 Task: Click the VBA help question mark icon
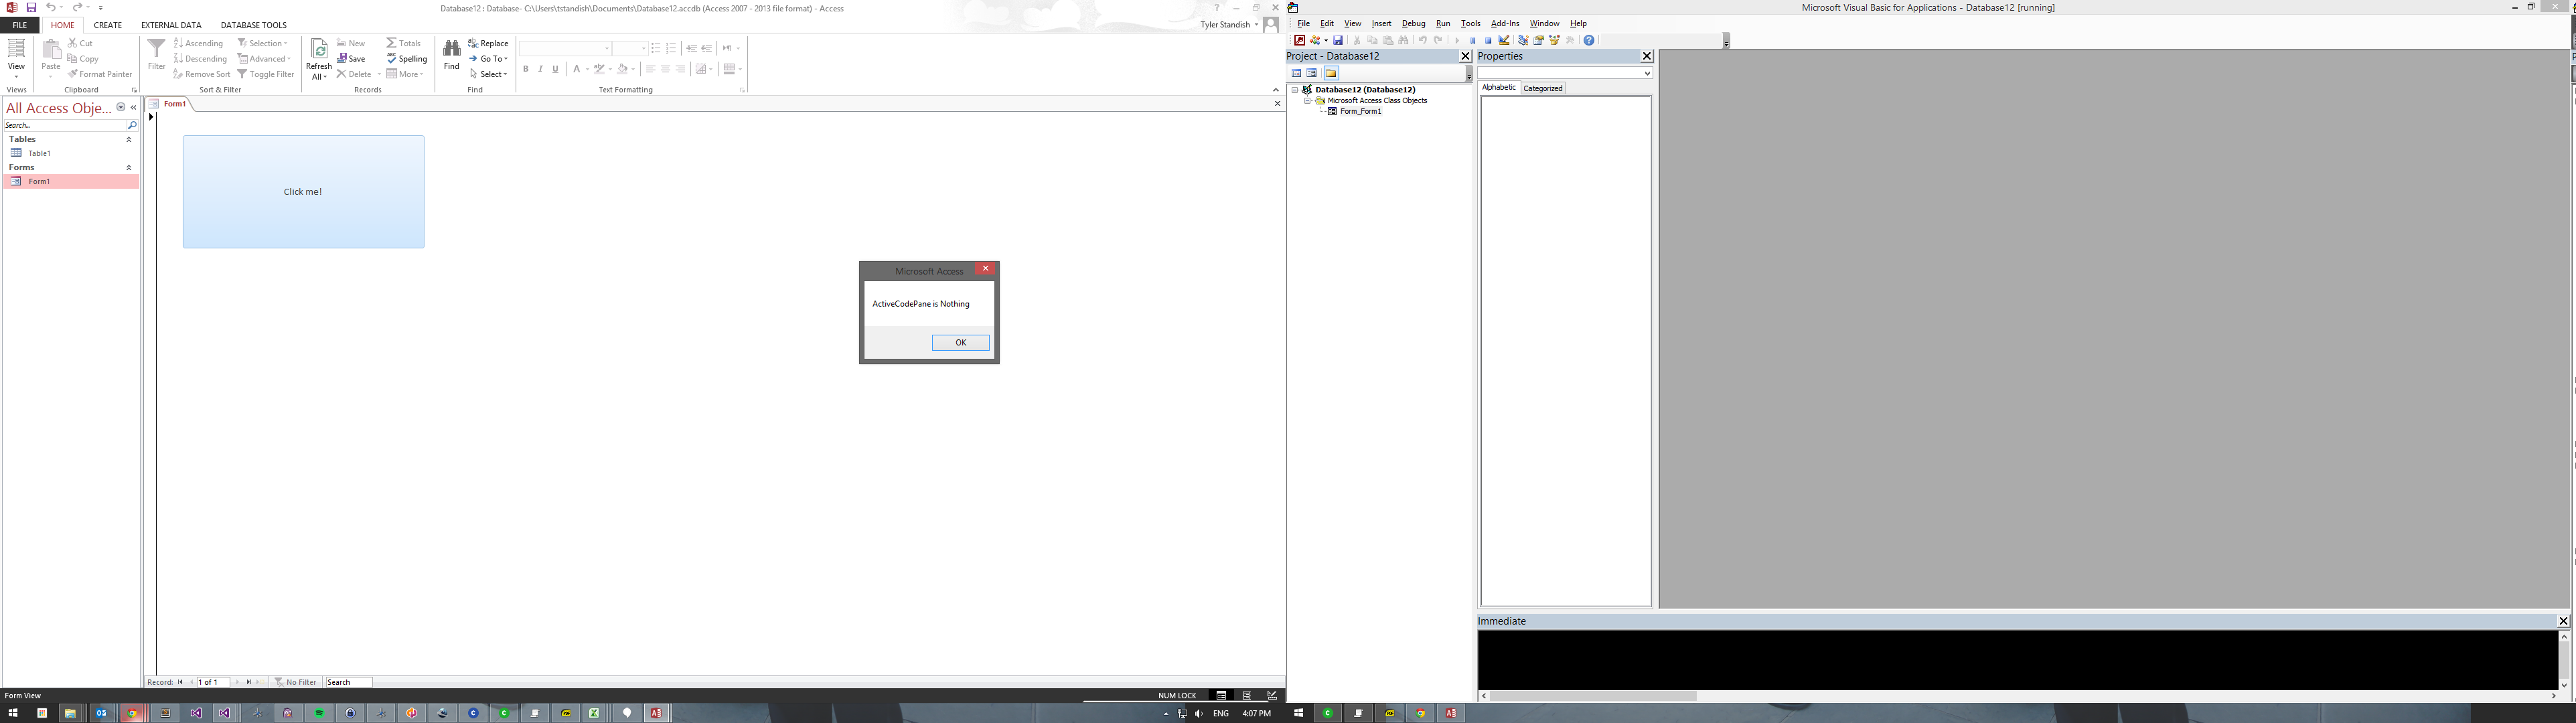point(1589,41)
